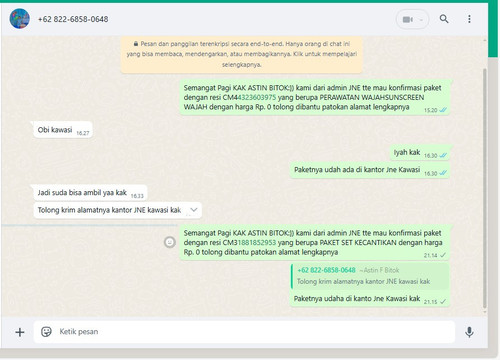
Task: Open emoji picker
Action: click(x=46, y=332)
